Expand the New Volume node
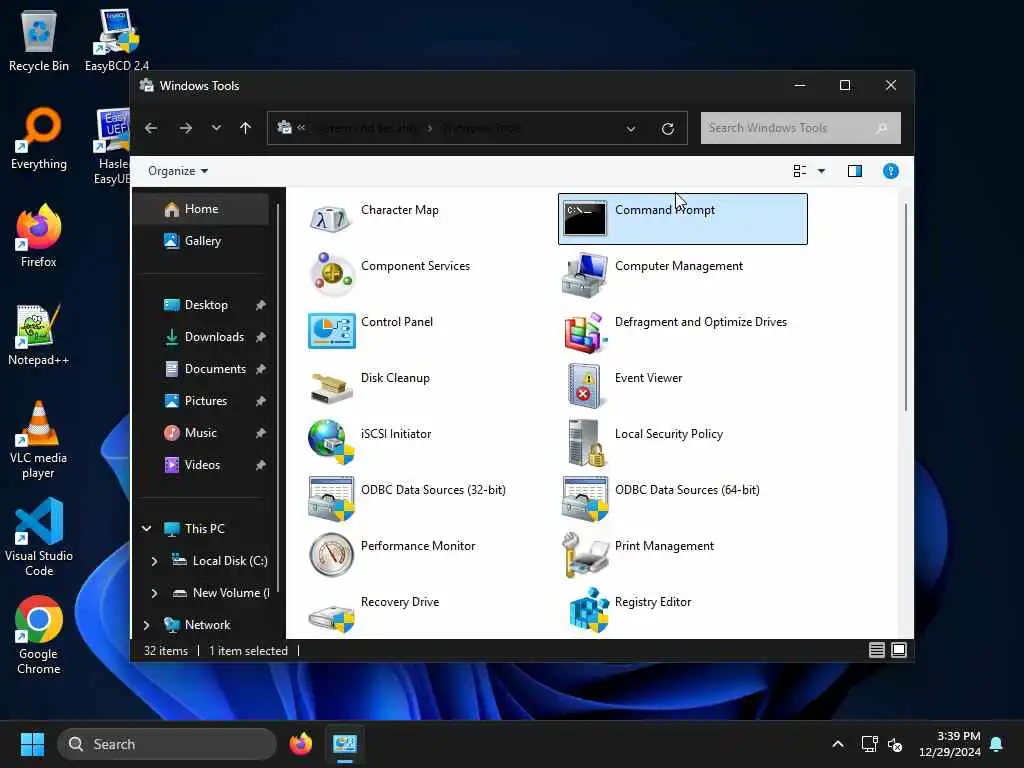Viewport: 1024px width, 768px height. 154,593
